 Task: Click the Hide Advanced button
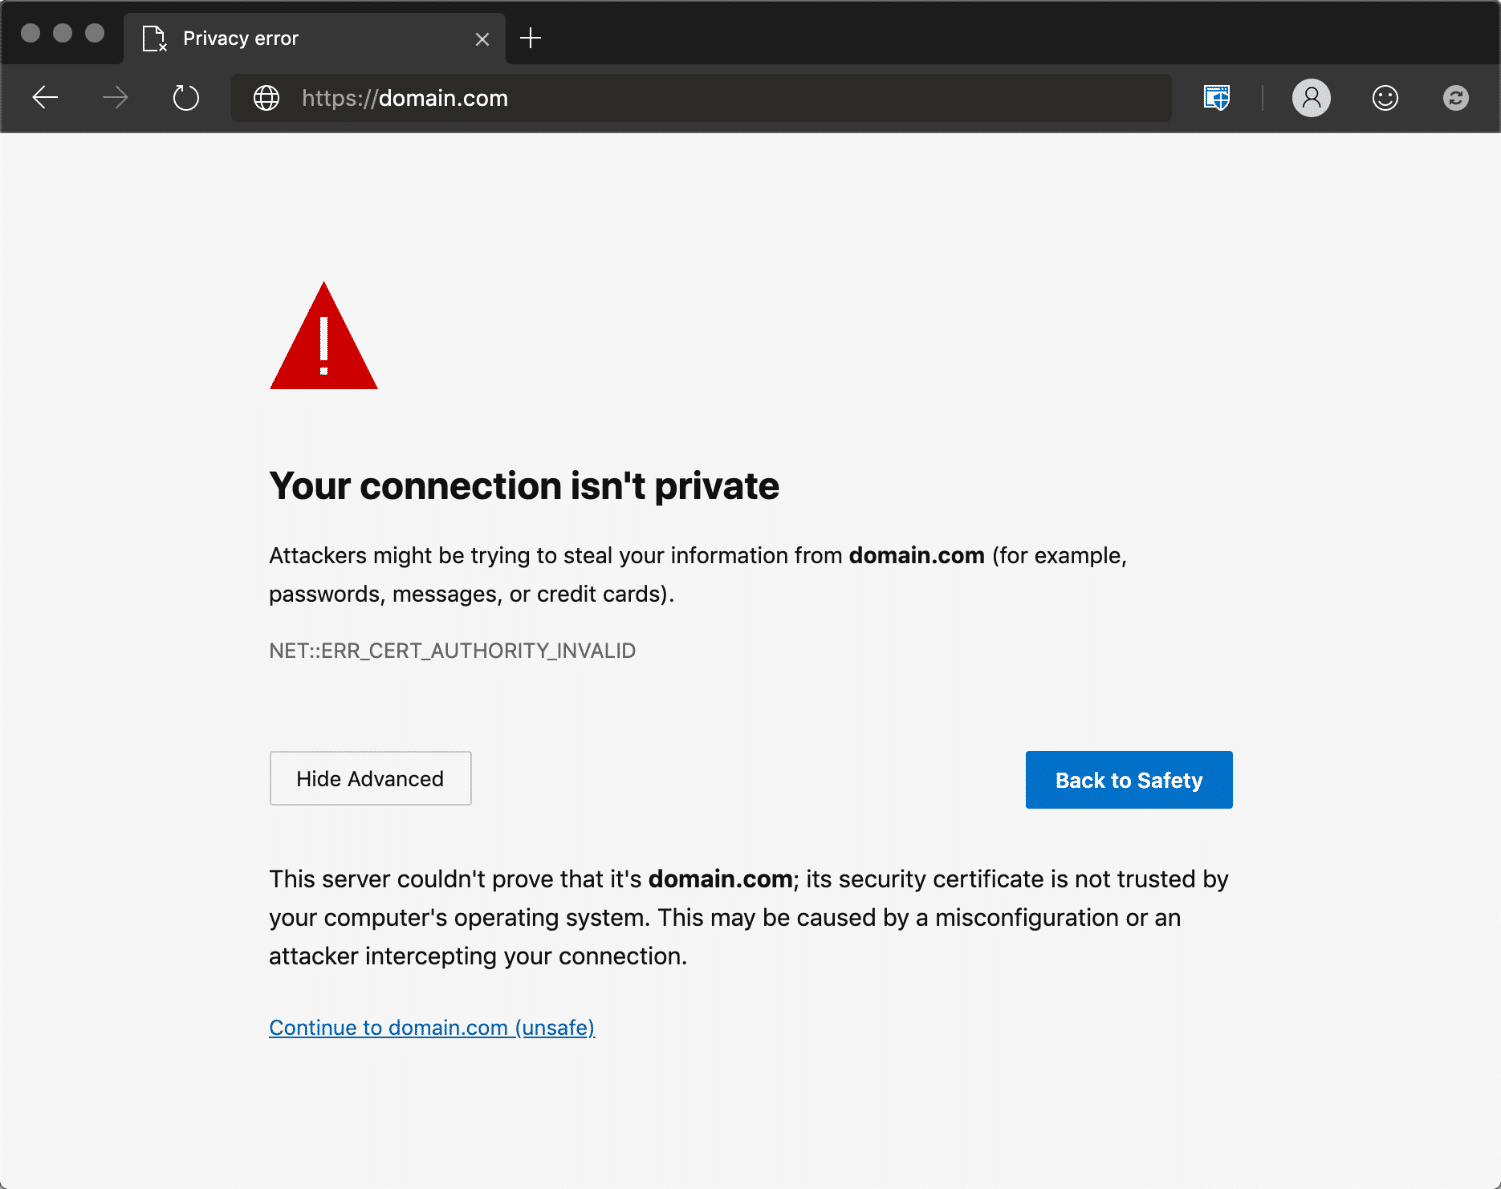(x=370, y=778)
